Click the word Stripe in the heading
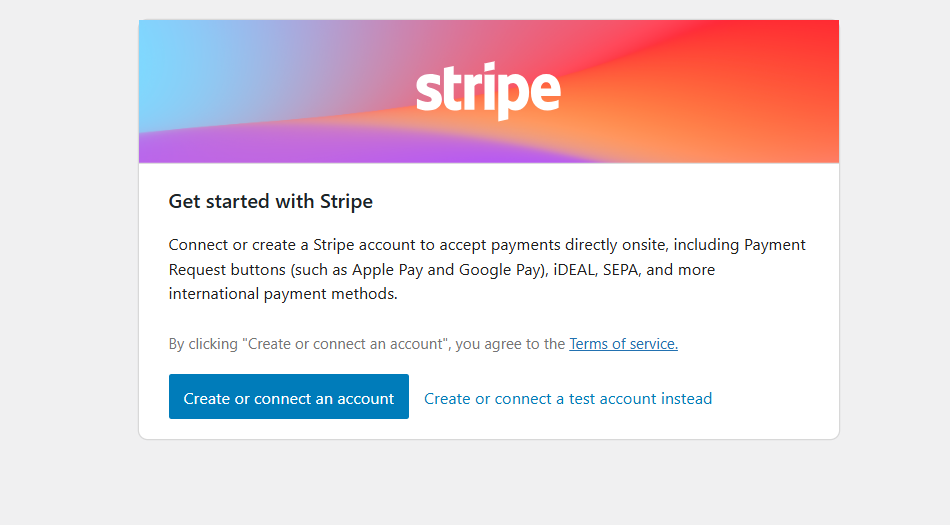Image resolution: width=950 pixels, height=525 pixels. 347,201
